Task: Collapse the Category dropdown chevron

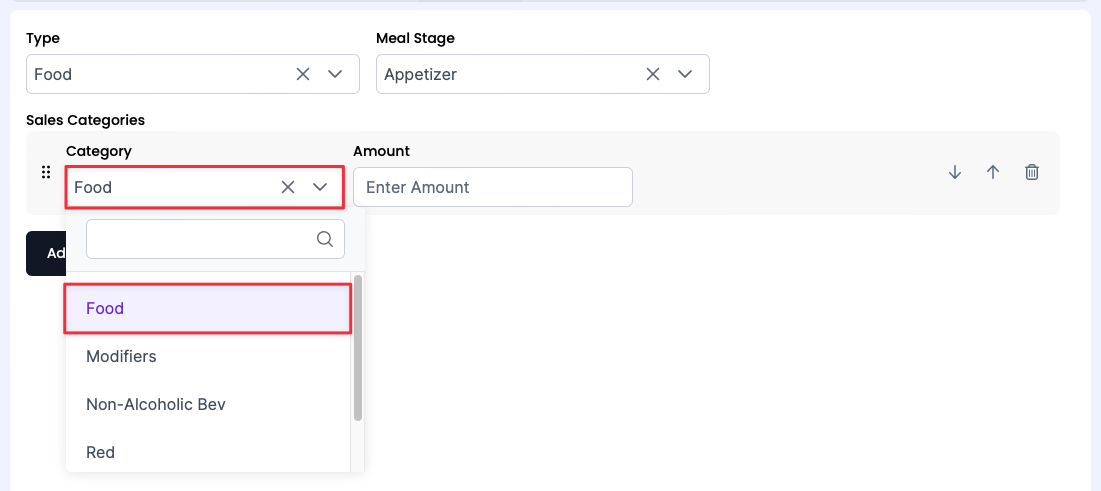Action: (320, 187)
